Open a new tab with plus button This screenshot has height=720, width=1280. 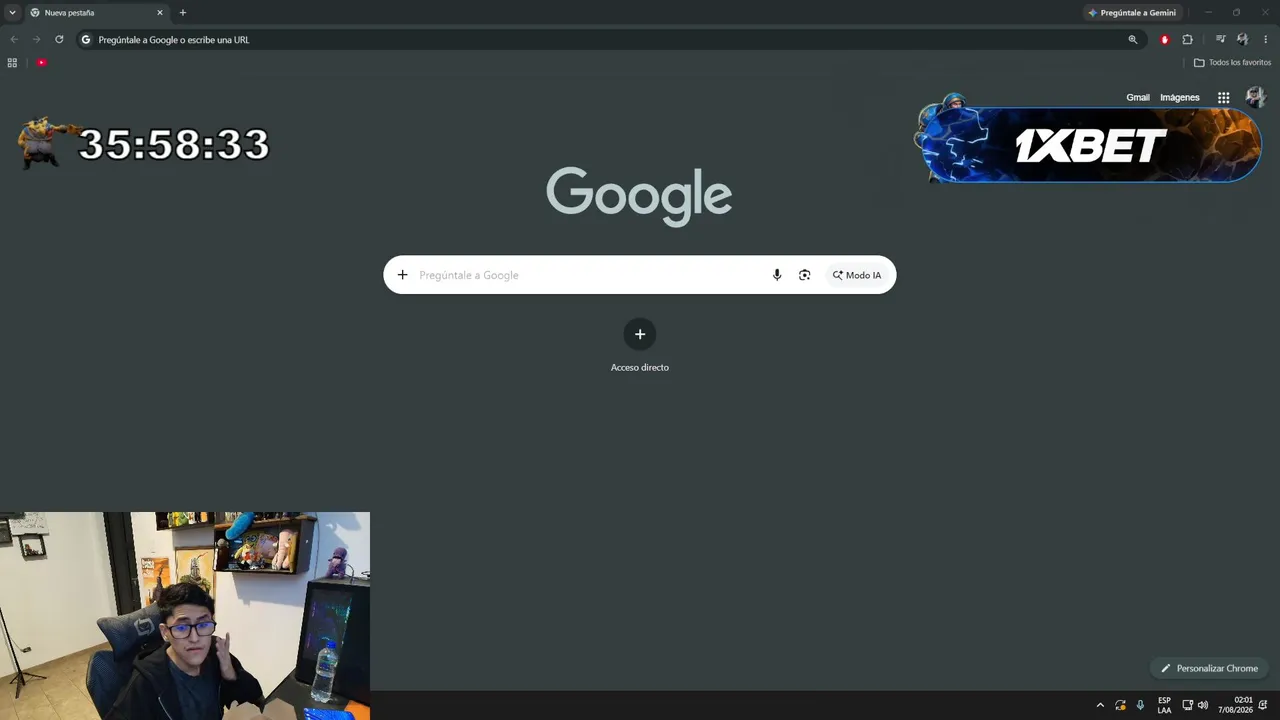183,13
